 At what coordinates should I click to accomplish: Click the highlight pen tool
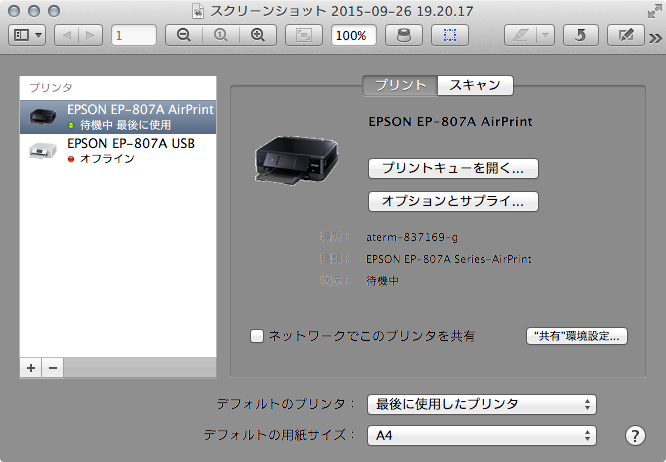coord(520,35)
